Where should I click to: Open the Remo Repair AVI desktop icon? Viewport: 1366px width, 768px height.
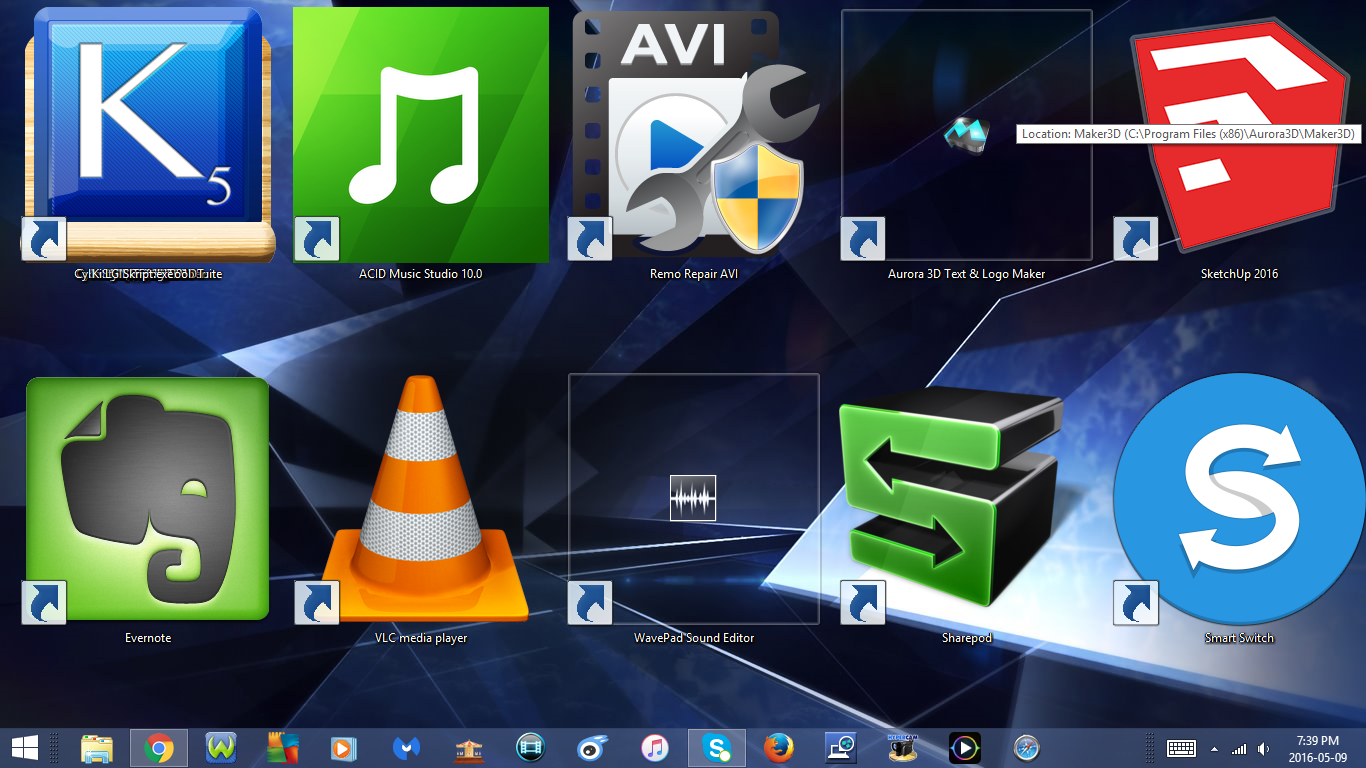click(x=694, y=135)
